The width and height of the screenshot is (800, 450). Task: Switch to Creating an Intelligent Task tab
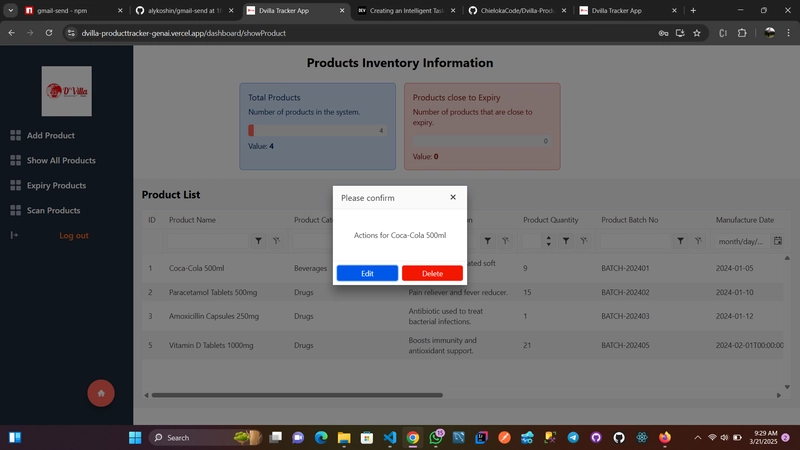(x=407, y=10)
